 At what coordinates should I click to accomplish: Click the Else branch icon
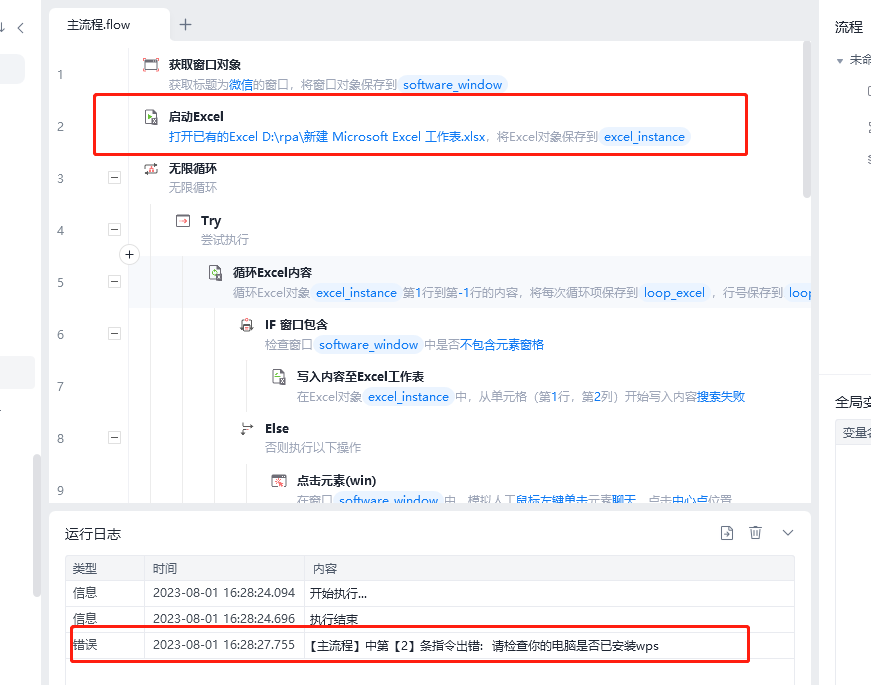(x=247, y=428)
